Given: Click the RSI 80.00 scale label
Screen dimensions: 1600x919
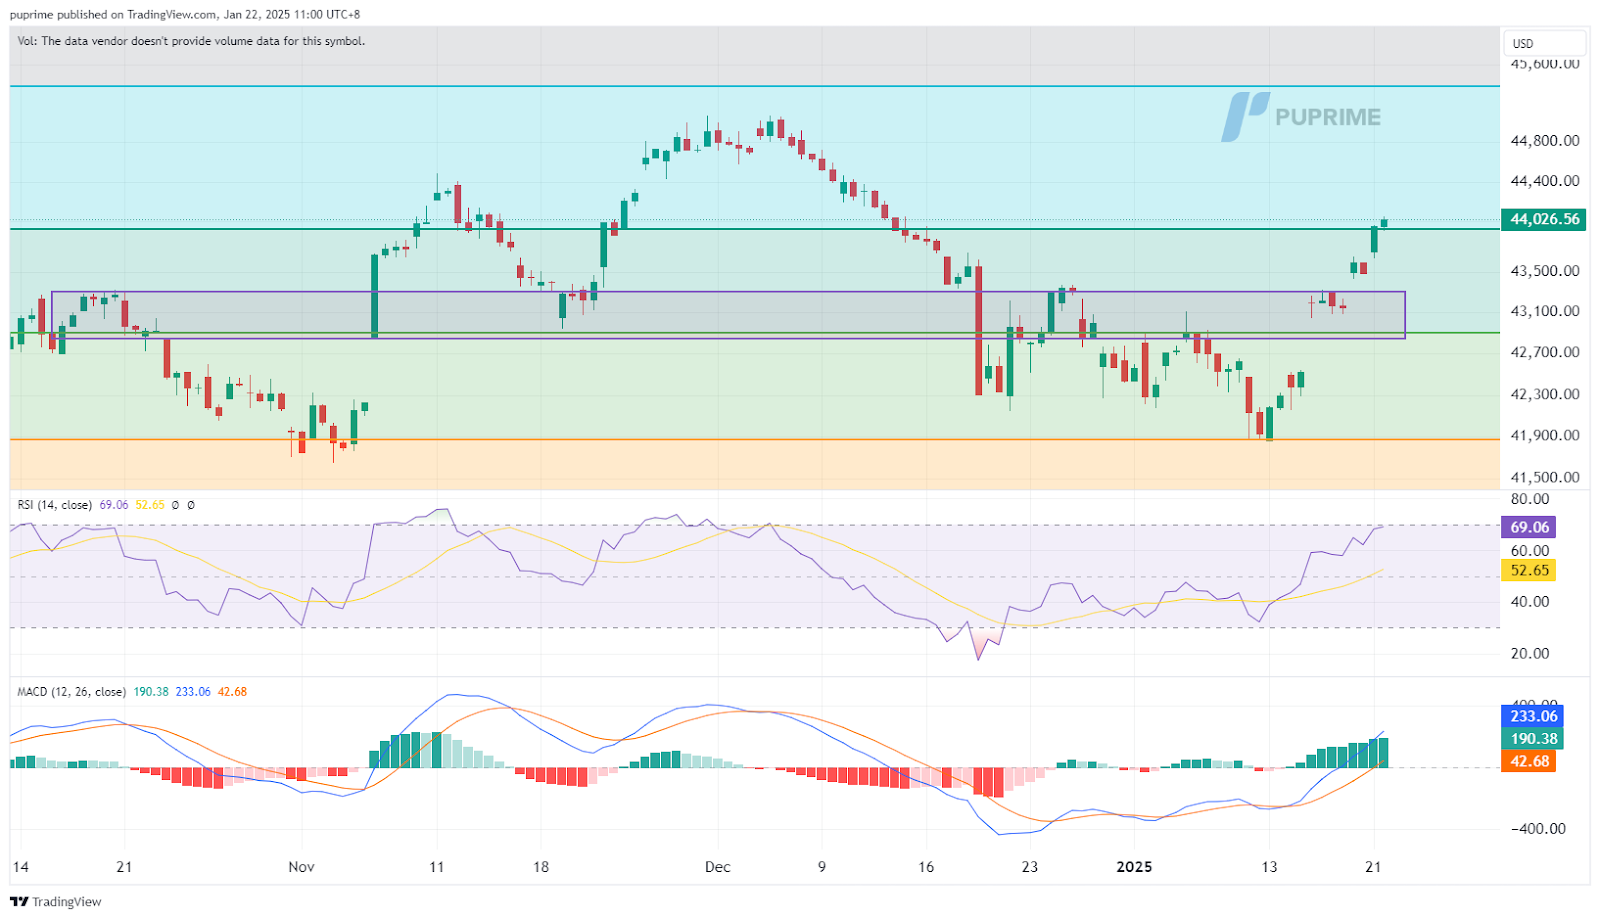Looking at the screenshot, I should coord(1529,499).
